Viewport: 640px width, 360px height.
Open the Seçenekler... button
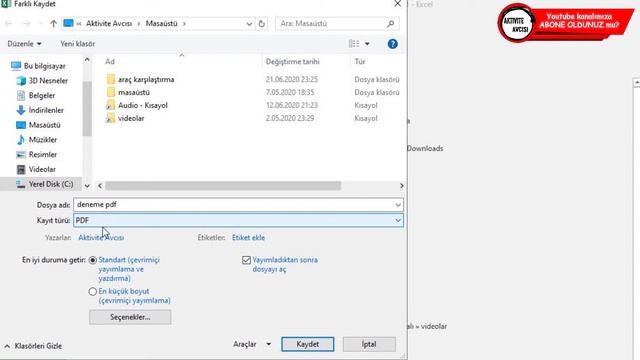pyautogui.click(x=130, y=317)
